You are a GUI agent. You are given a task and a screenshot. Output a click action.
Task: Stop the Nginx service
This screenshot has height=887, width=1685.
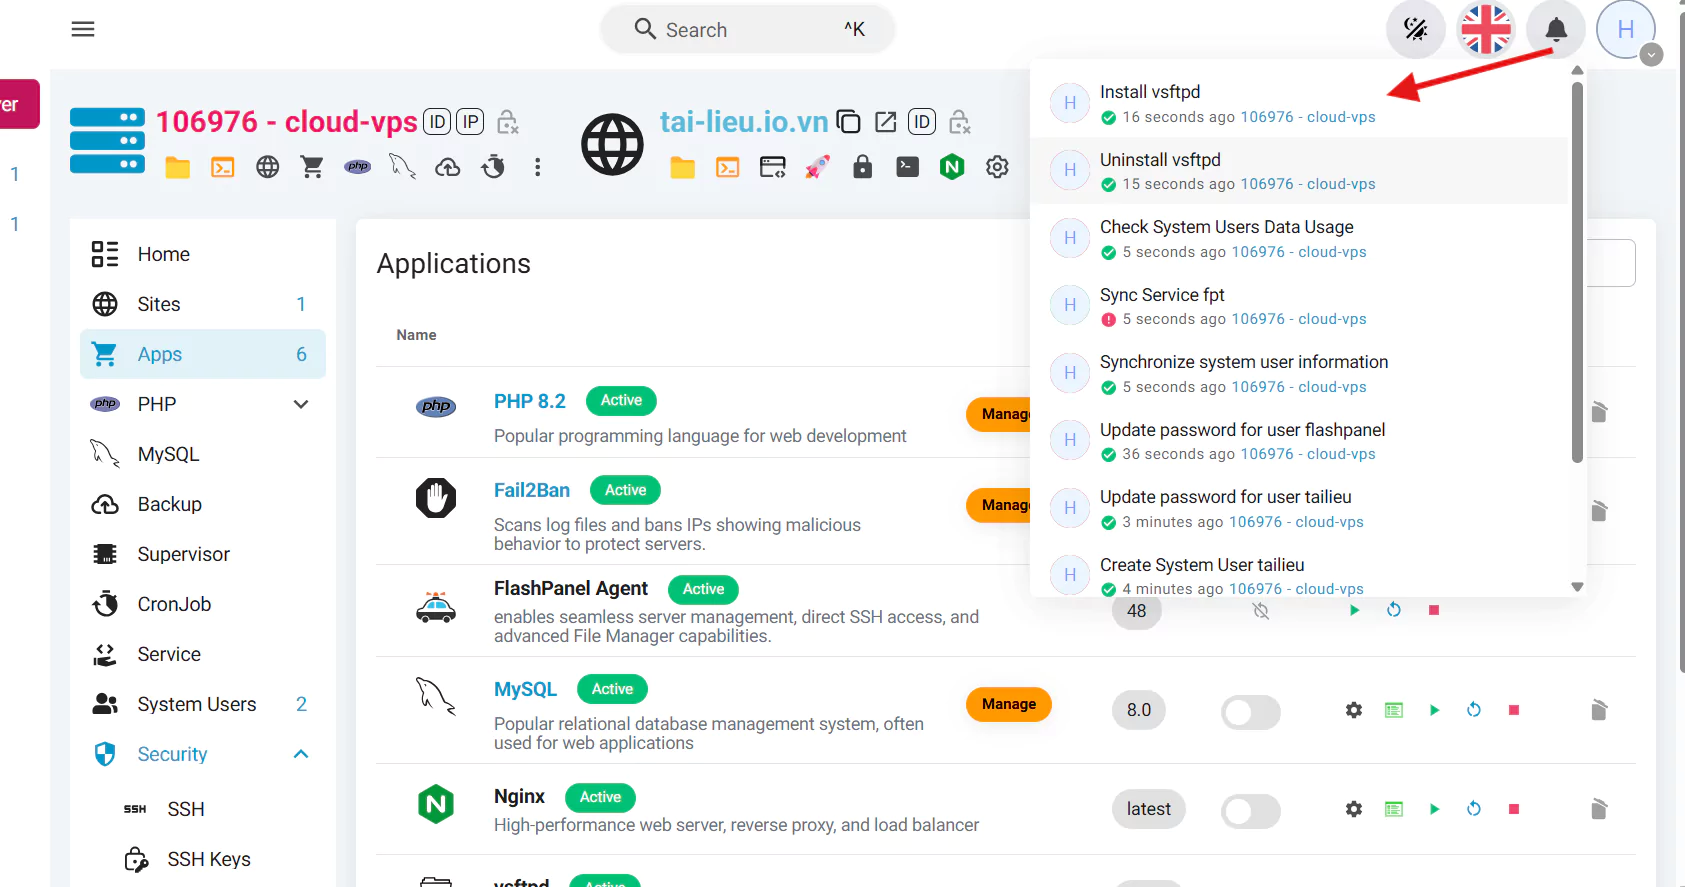pos(1513,809)
